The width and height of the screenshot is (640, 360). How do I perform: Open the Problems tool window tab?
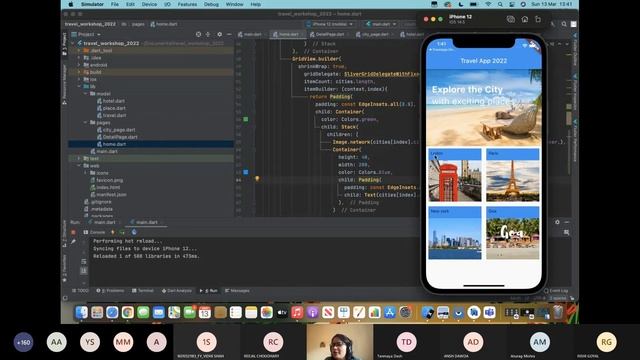tap(110, 291)
